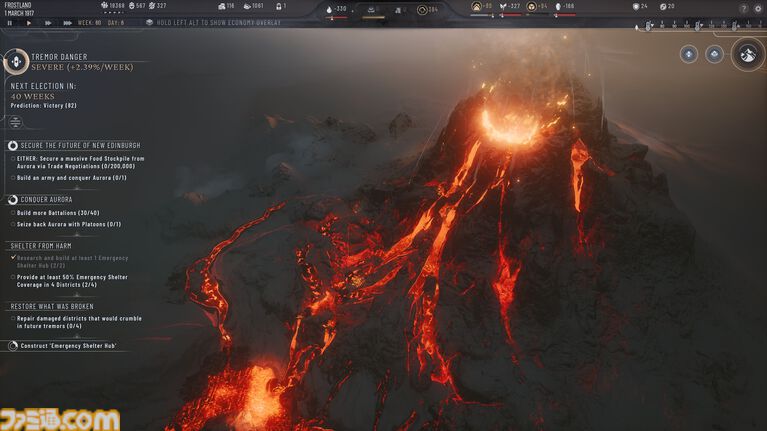This screenshot has width=767, height=431.
Task: Toggle the Build more Battalions objective checkbox
Action: [x=13, y=212]
